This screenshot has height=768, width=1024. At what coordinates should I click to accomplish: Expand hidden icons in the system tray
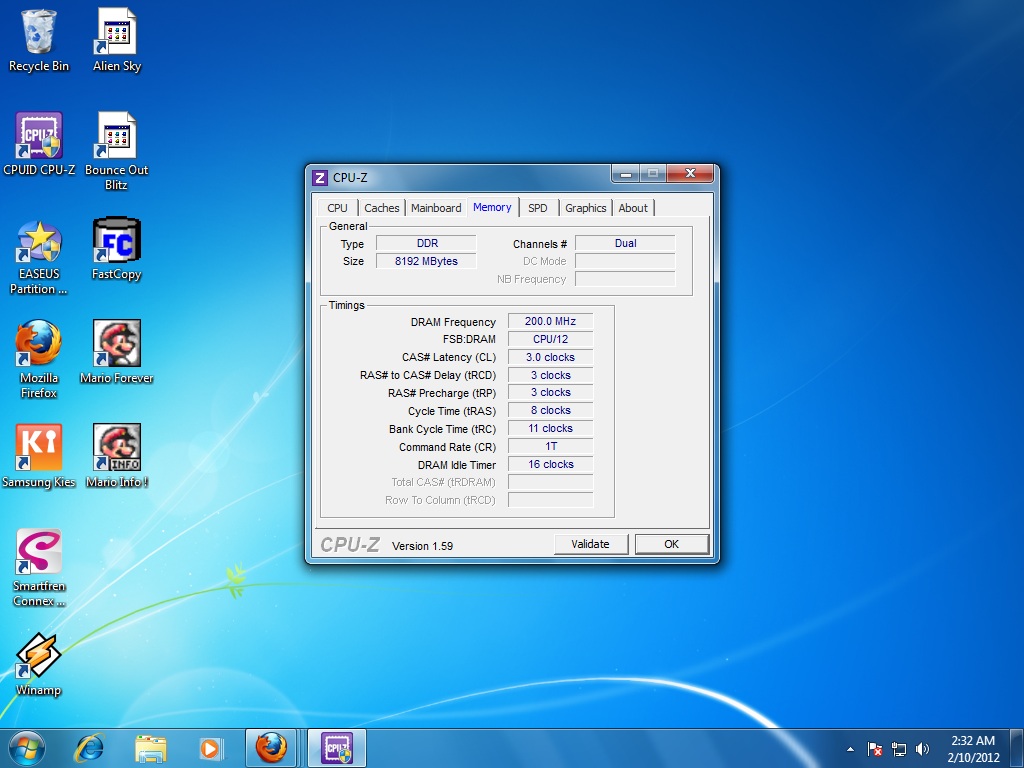click(x=849, y=748)
